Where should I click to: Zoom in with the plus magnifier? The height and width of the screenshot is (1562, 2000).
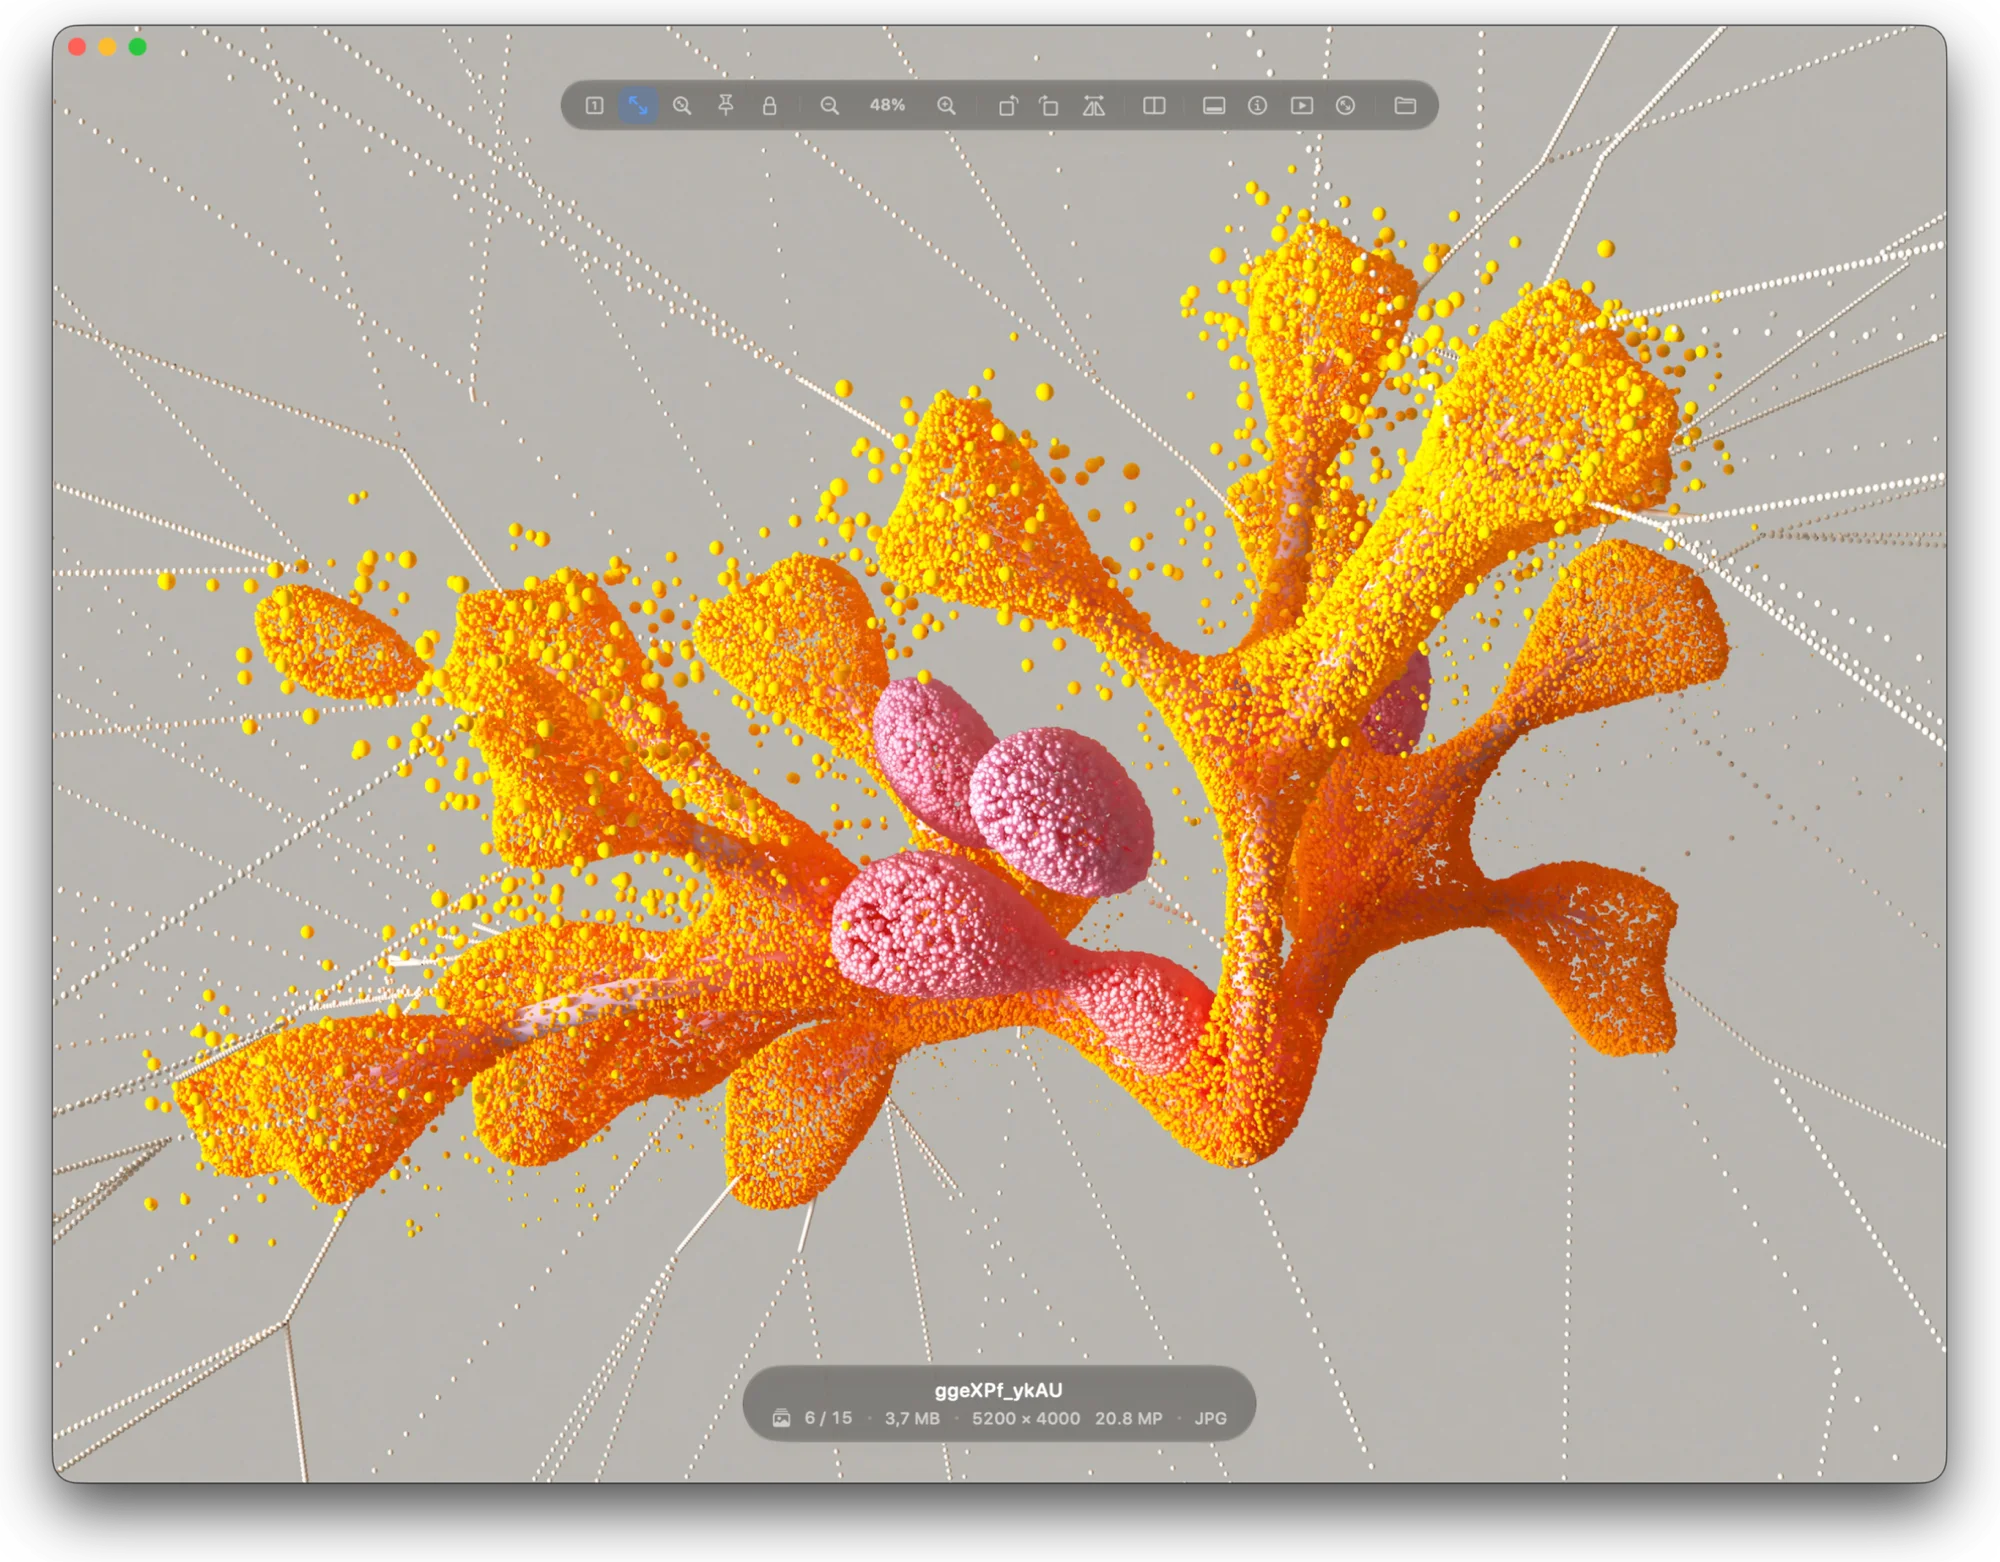[x=946, y=105]
